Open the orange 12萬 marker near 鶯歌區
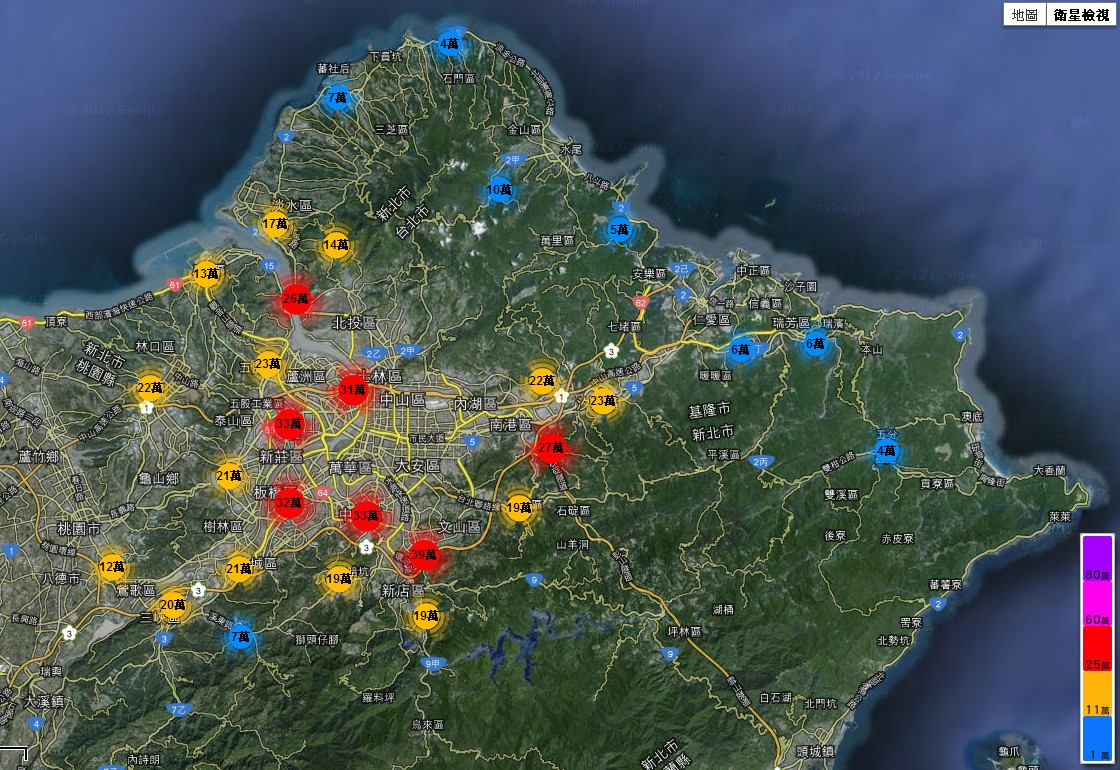 tap(112, 567)
